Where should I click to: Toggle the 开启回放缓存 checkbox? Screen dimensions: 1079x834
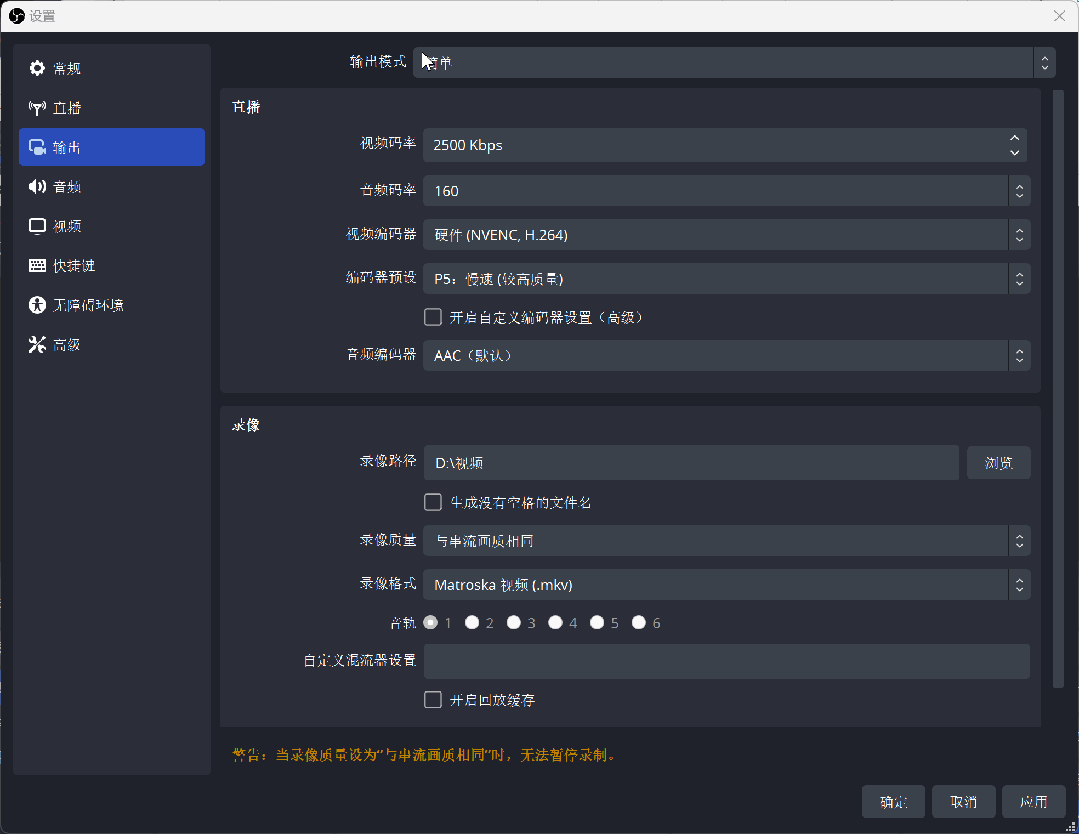[x=433, y=700]
